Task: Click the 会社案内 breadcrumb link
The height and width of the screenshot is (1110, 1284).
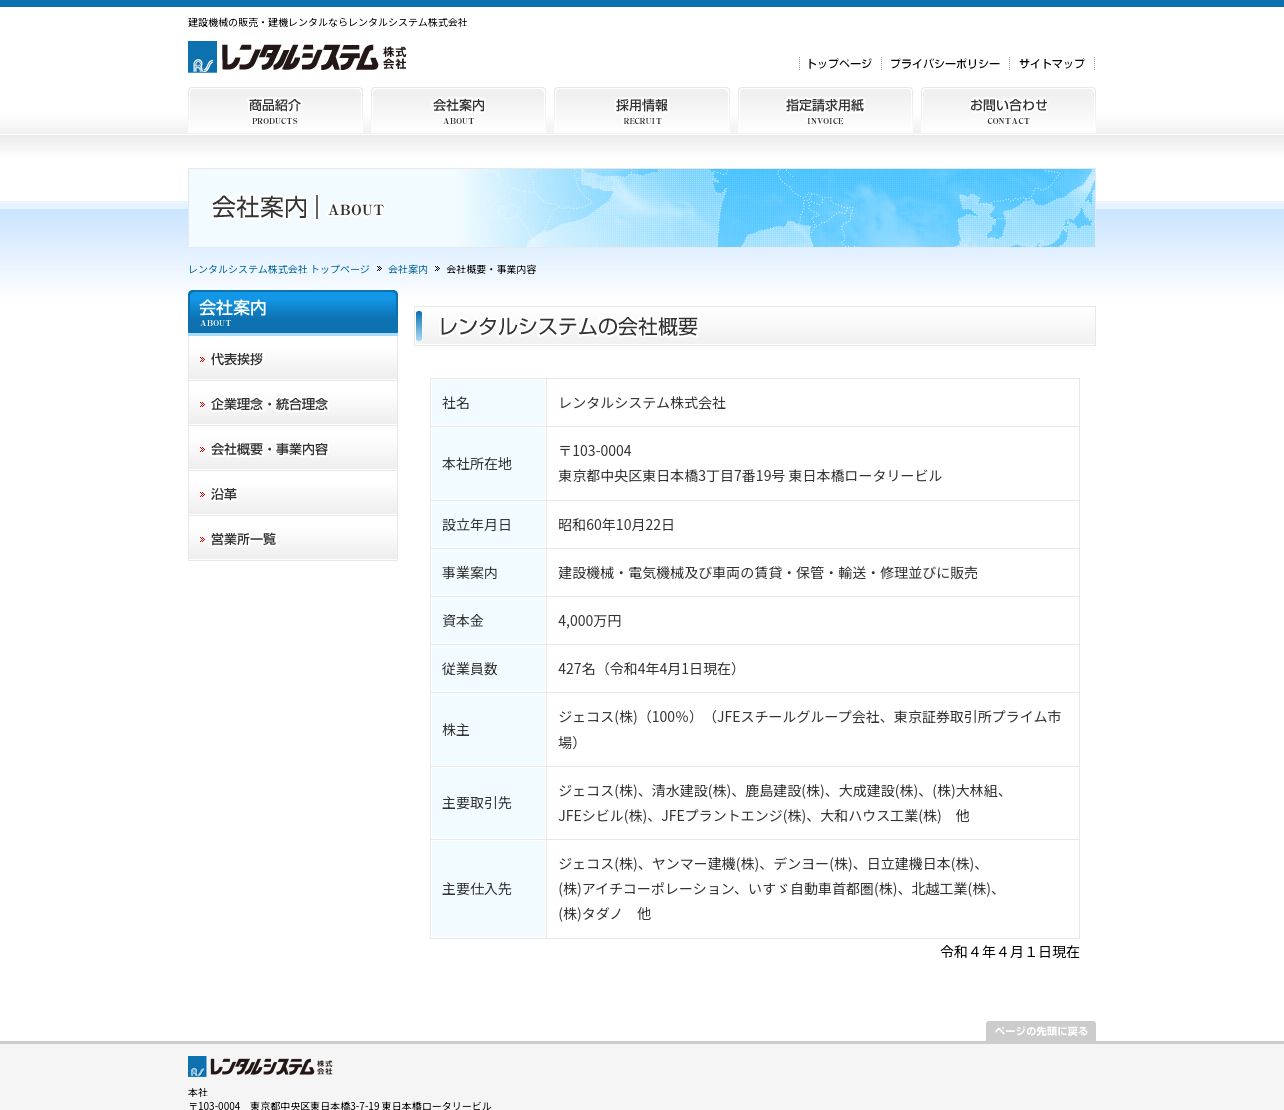Action: point(408,270)
